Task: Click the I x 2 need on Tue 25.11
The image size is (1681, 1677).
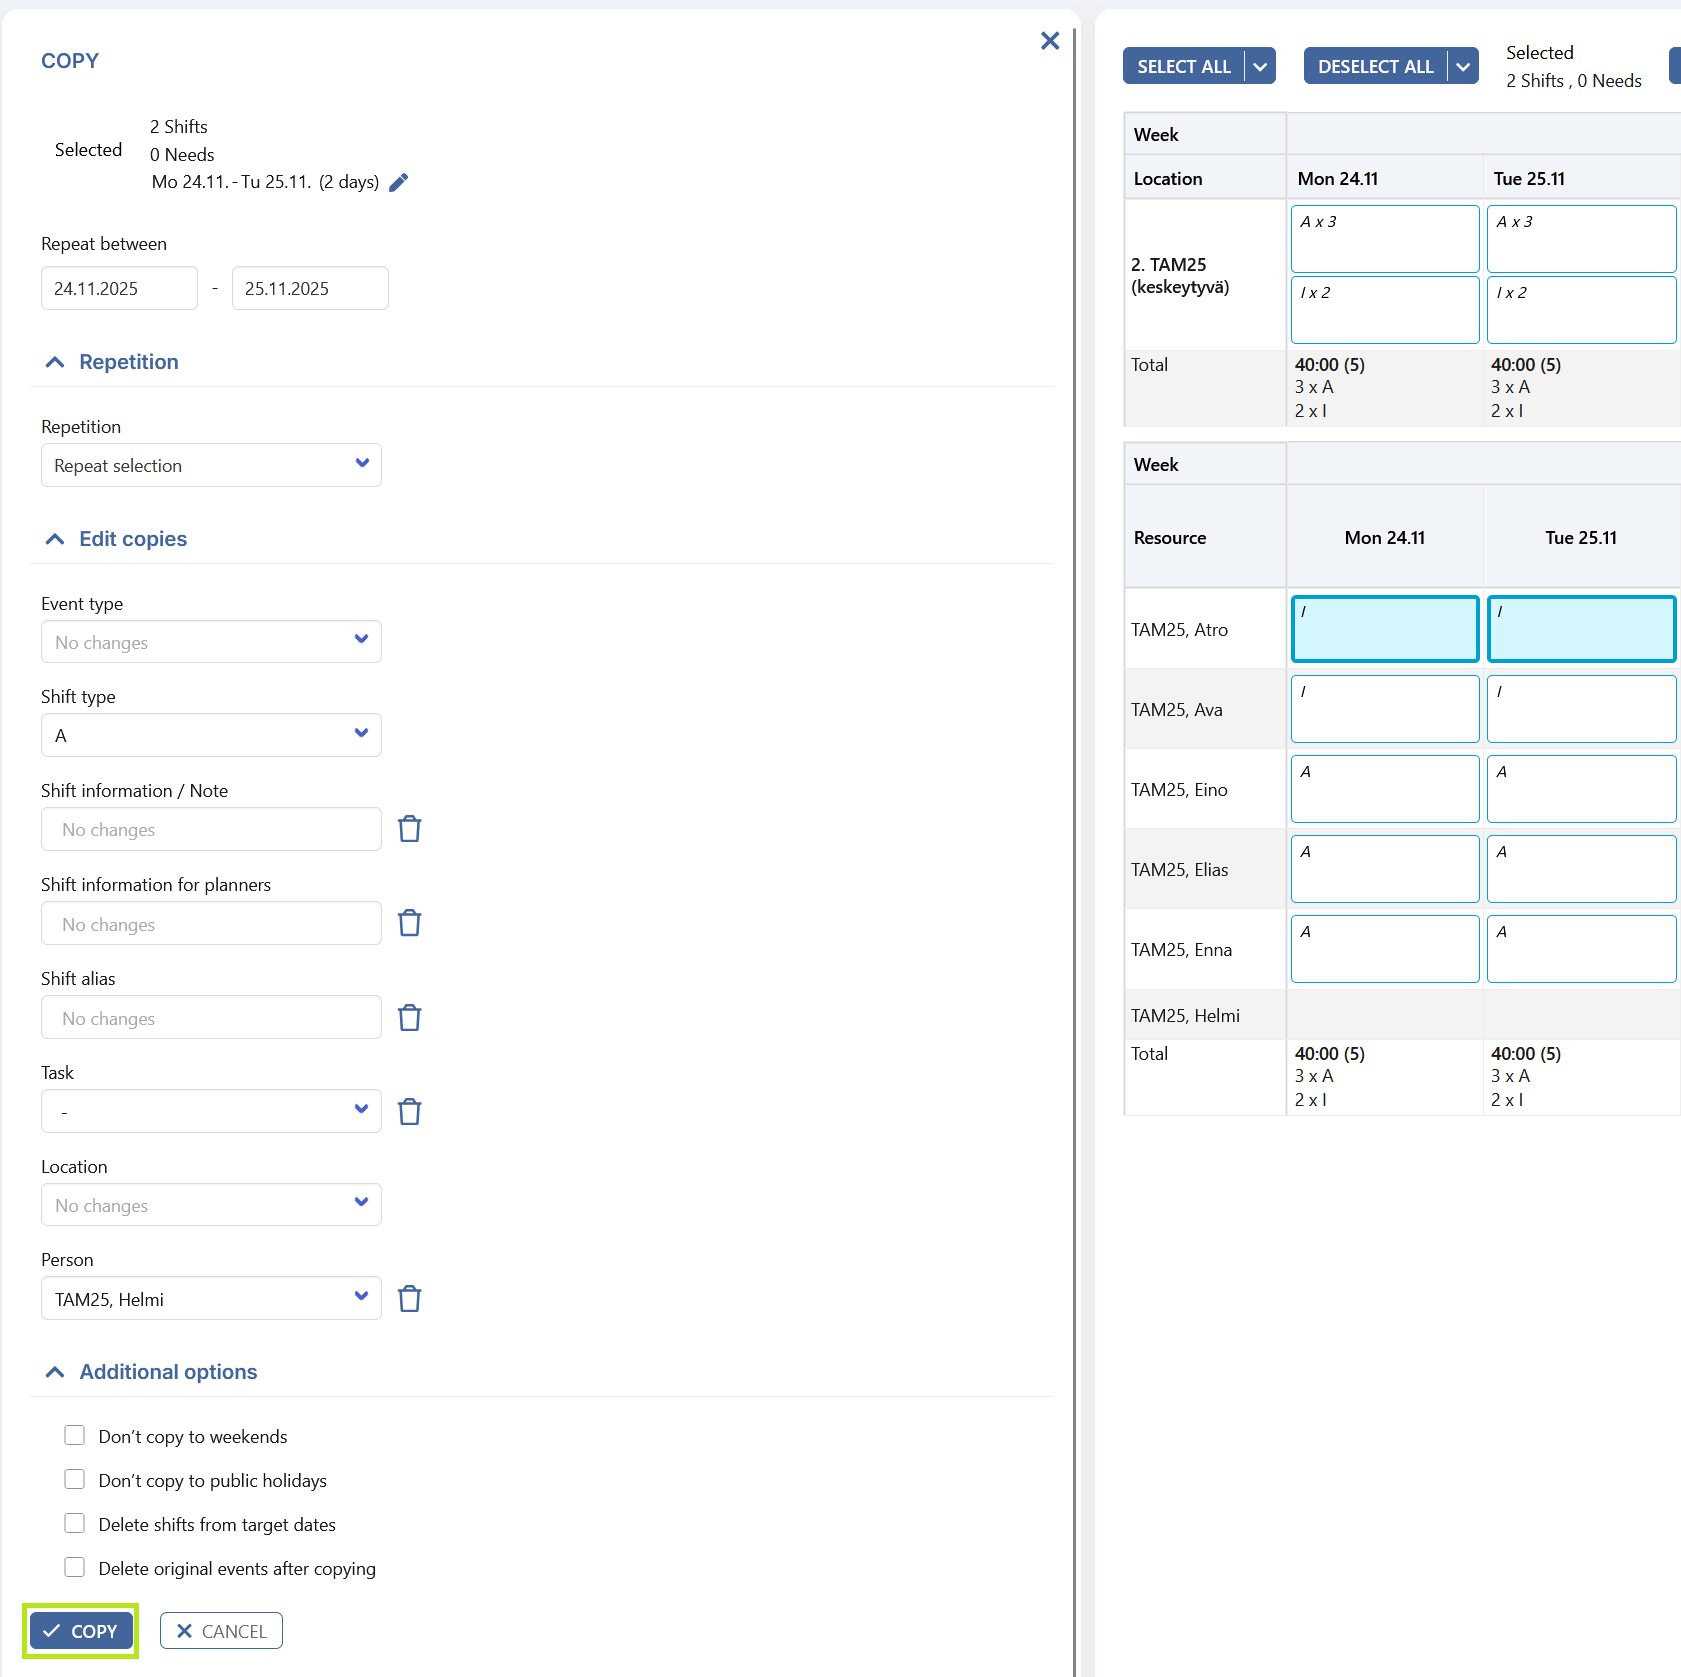Action: tap(1582, 310)
